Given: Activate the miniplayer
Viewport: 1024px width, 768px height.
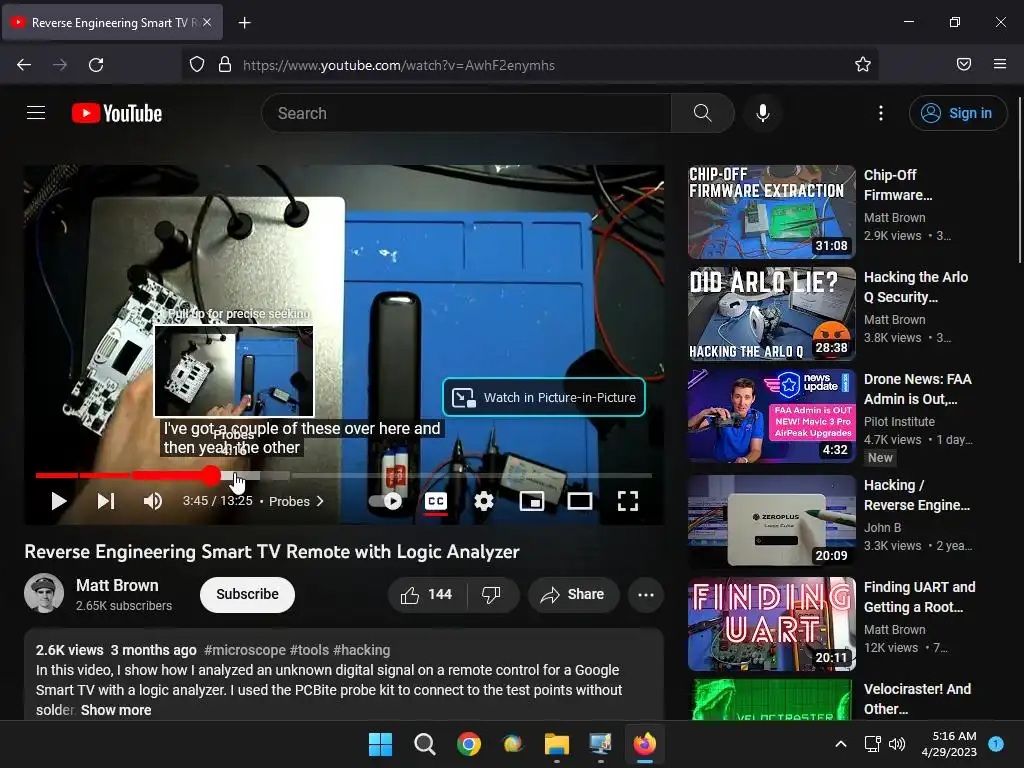Looking at the screenshot, I should tap(532, 501).
